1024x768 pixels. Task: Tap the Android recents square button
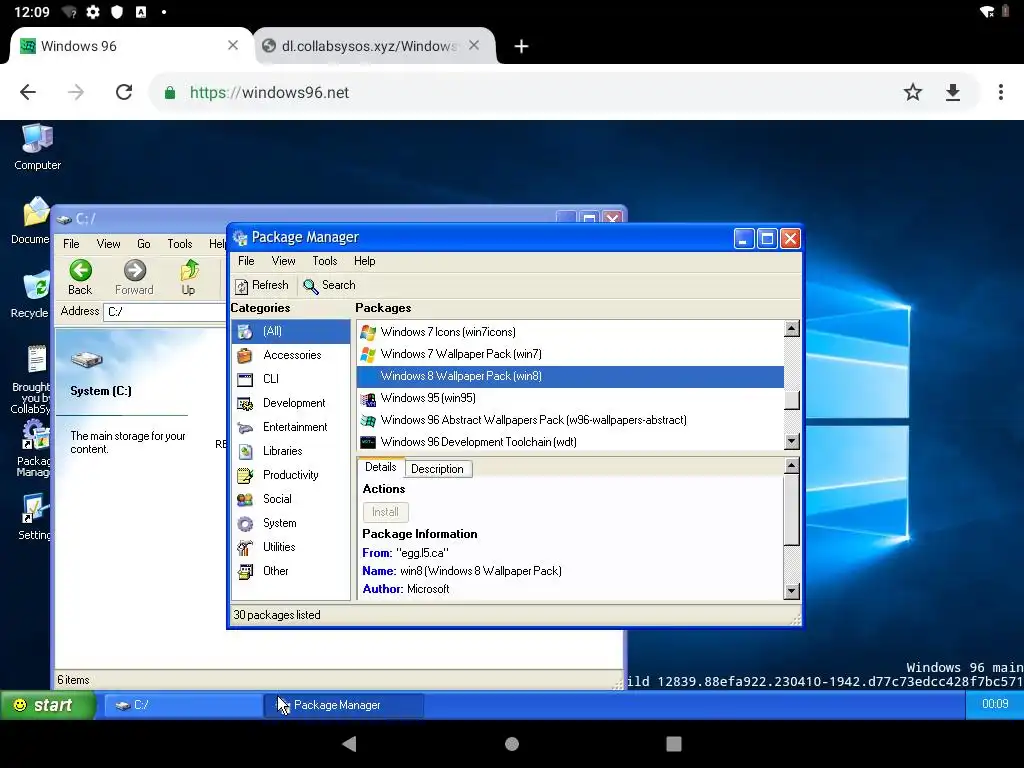coord(673,744)
